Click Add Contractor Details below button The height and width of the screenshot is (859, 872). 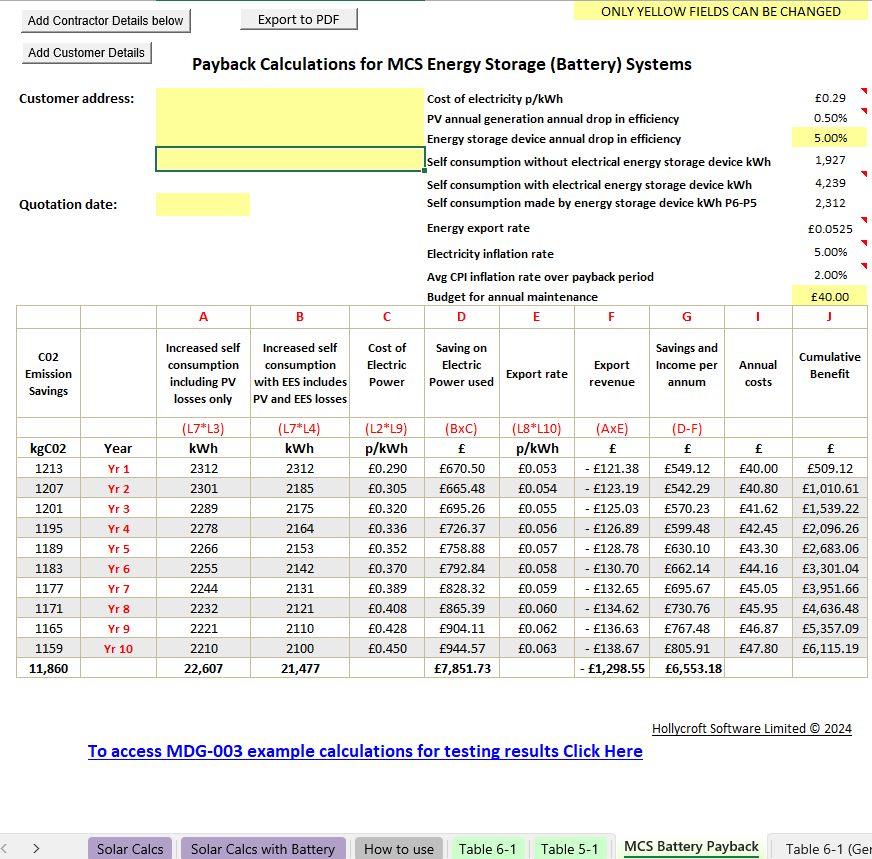[x=105, y=20]
